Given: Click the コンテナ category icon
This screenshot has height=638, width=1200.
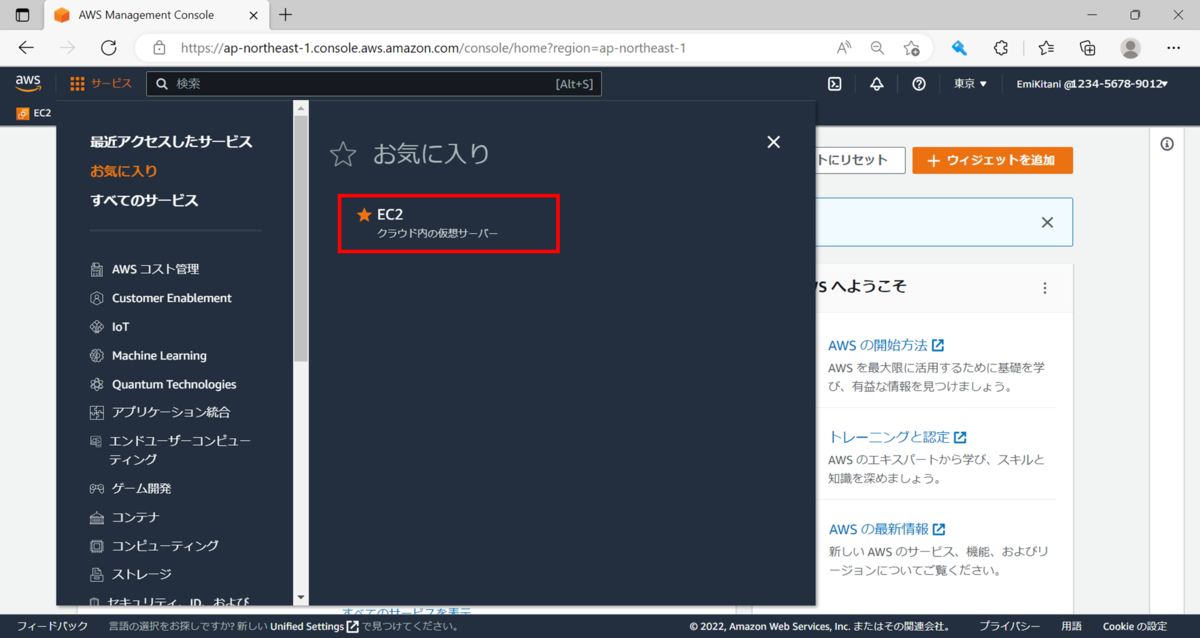Looking at the screenshot, I should pyautogui.click(x=97, y=518).
